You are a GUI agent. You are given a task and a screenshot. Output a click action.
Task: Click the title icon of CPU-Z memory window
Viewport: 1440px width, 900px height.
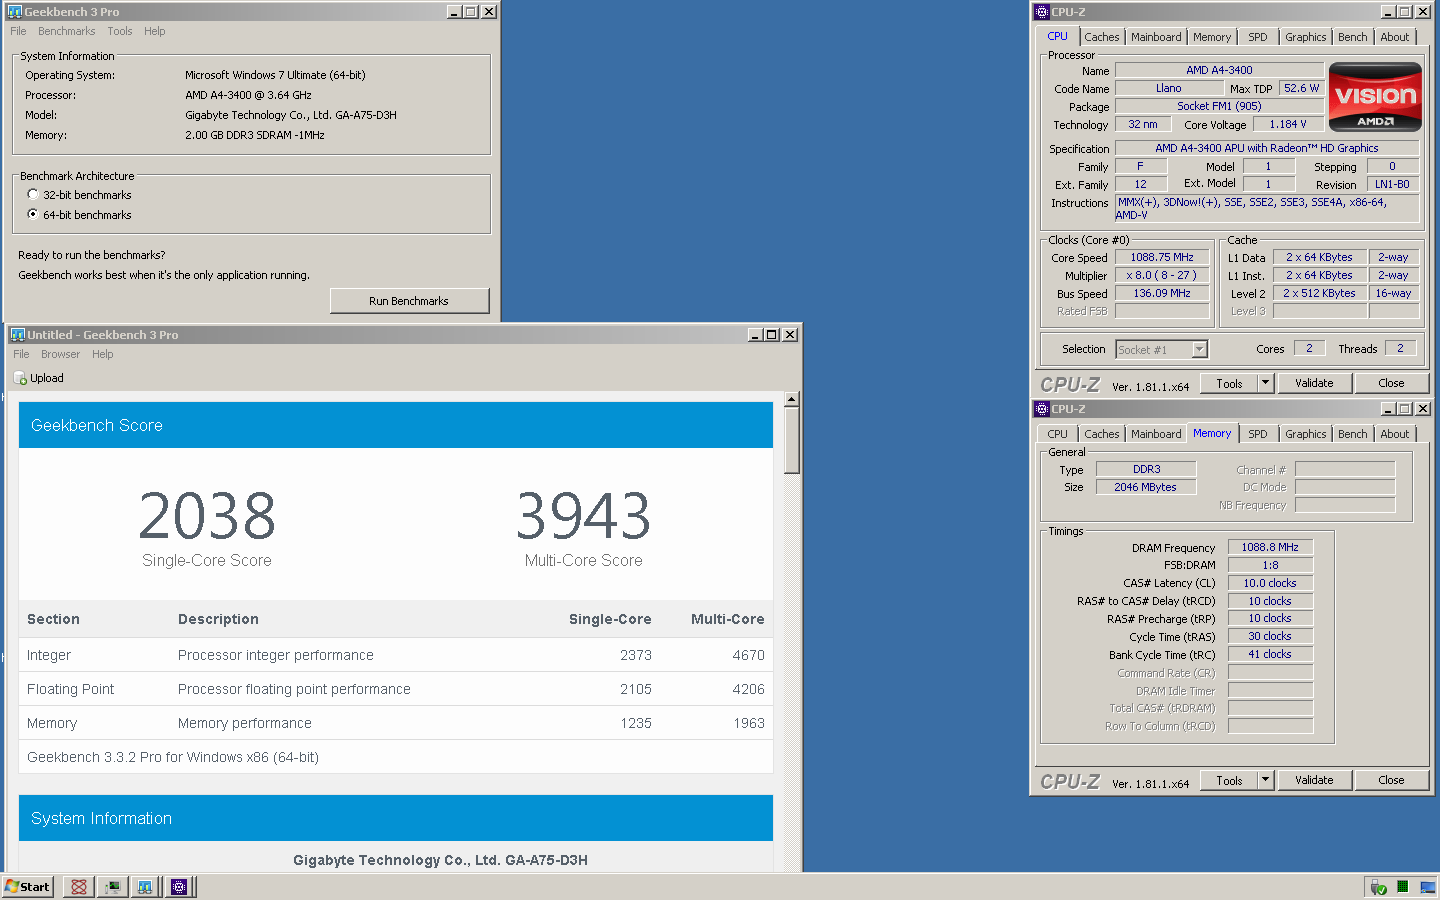1042,409
